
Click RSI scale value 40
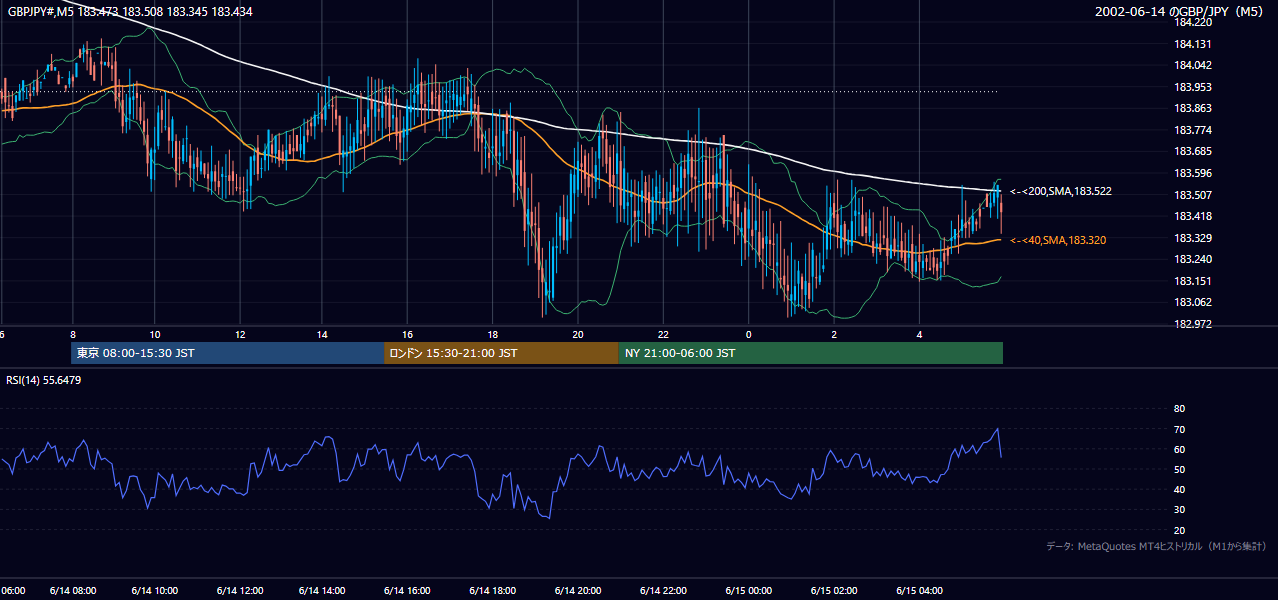(x=1179, y=490)
